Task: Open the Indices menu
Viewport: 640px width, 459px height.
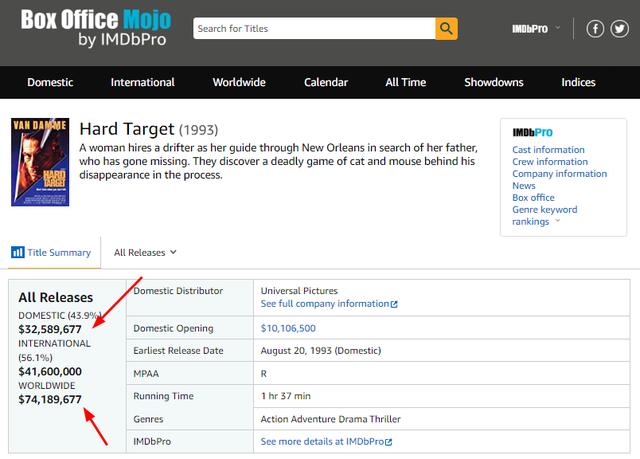Action: pos(578,82)
